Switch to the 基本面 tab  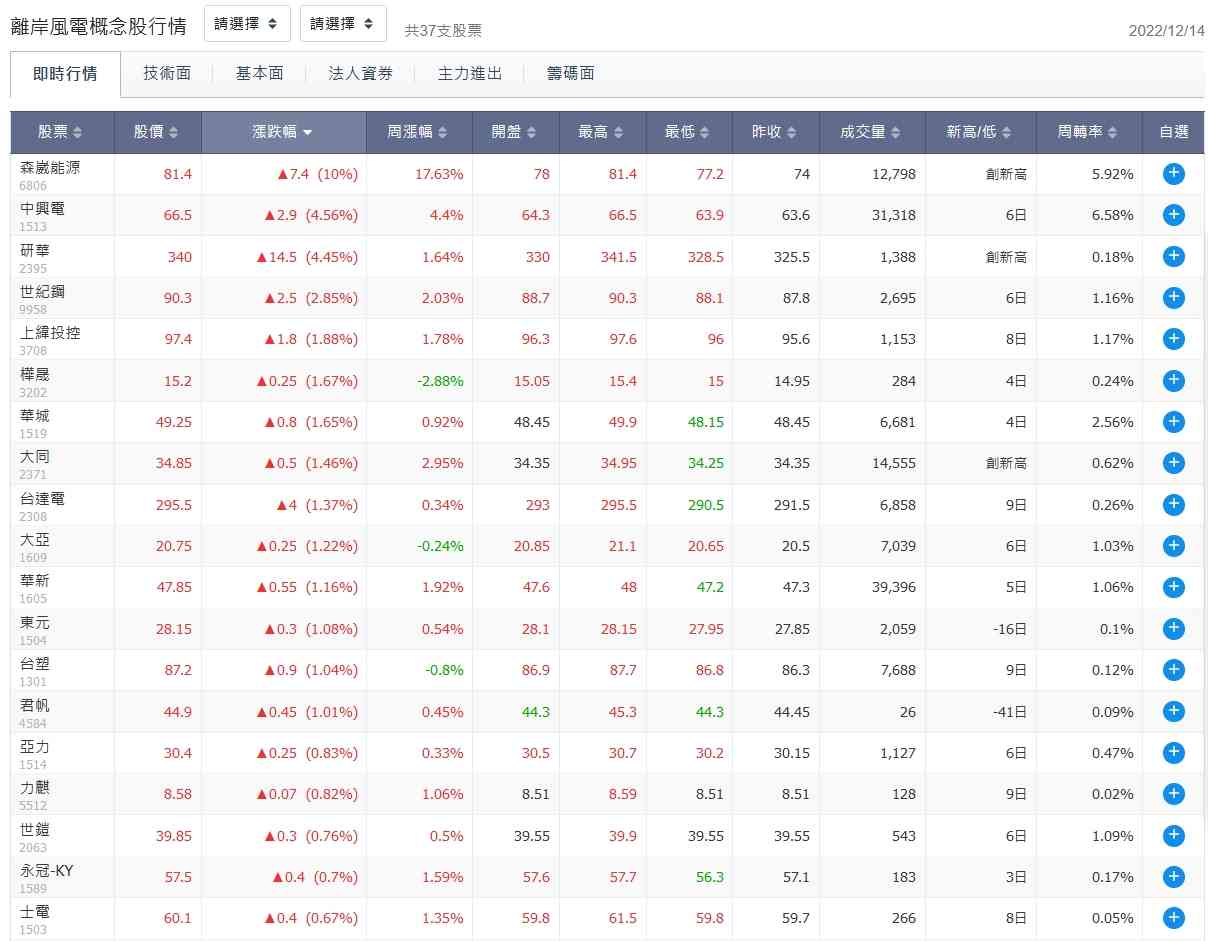tap(260, 74)
